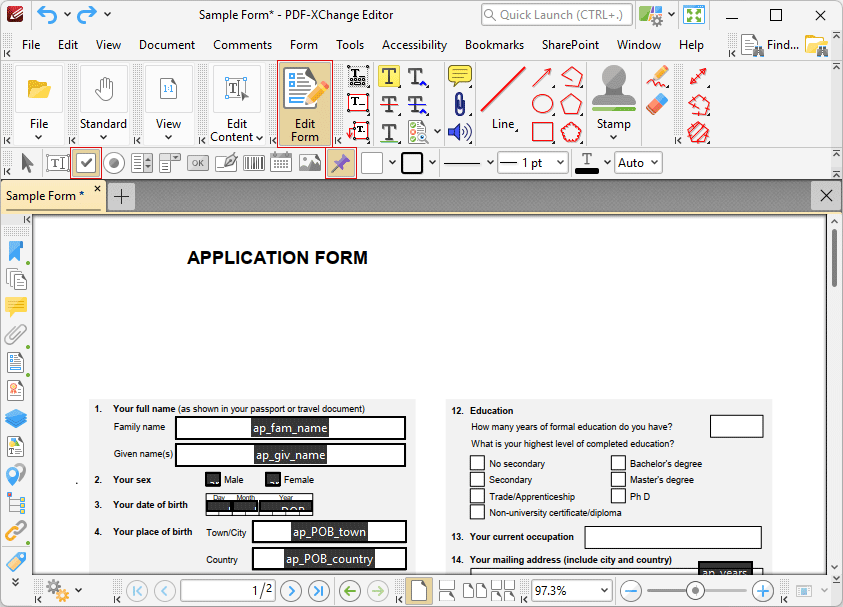Select the Sticky Note comment tool

(459, 76)
